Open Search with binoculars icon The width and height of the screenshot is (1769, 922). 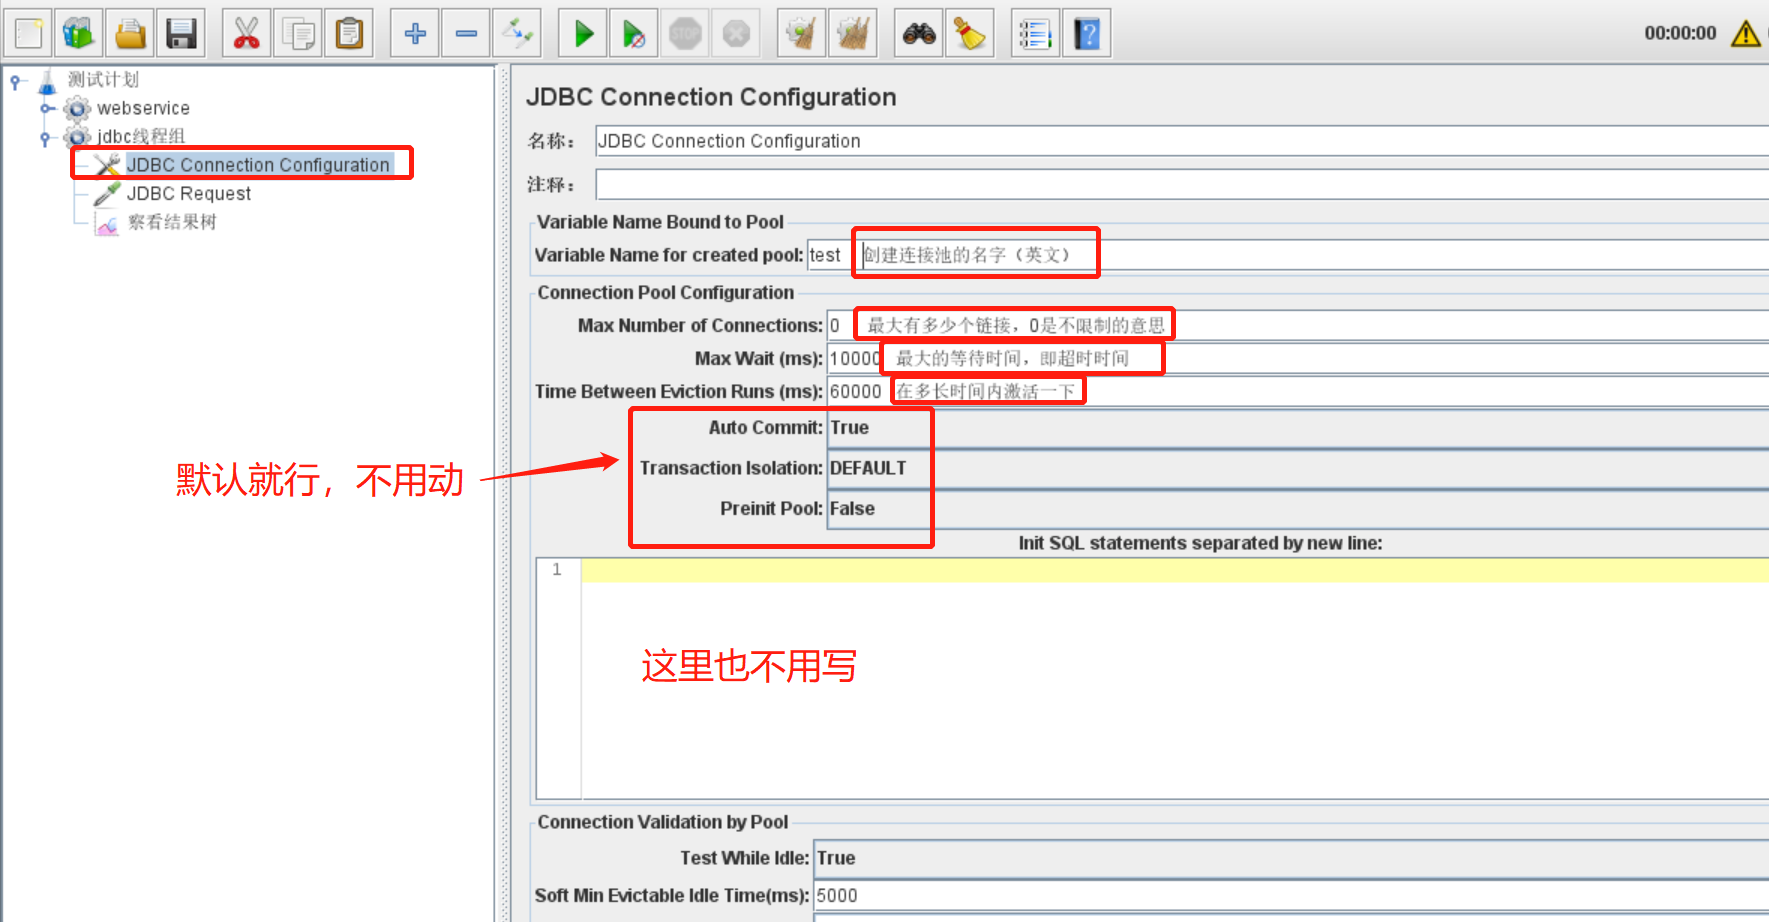click(x=919, y=33)
